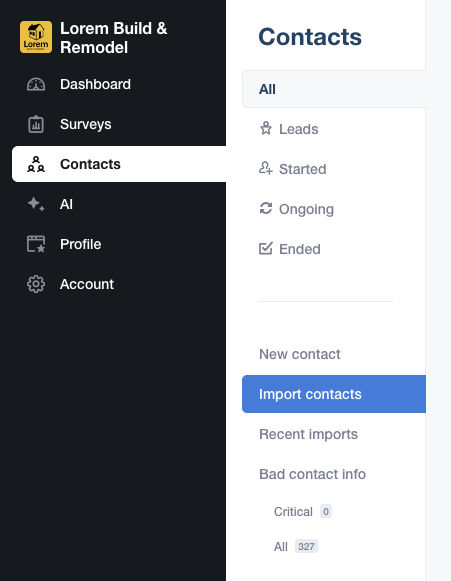Viewport: 451px width, 581px height.
Task: Open the New contact link
Action: click(299, 354)
